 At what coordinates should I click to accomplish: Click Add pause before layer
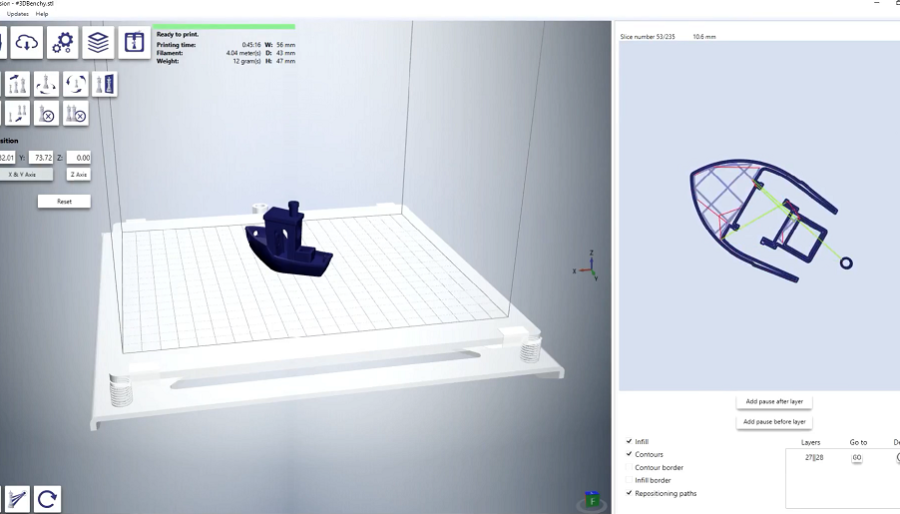774,422
